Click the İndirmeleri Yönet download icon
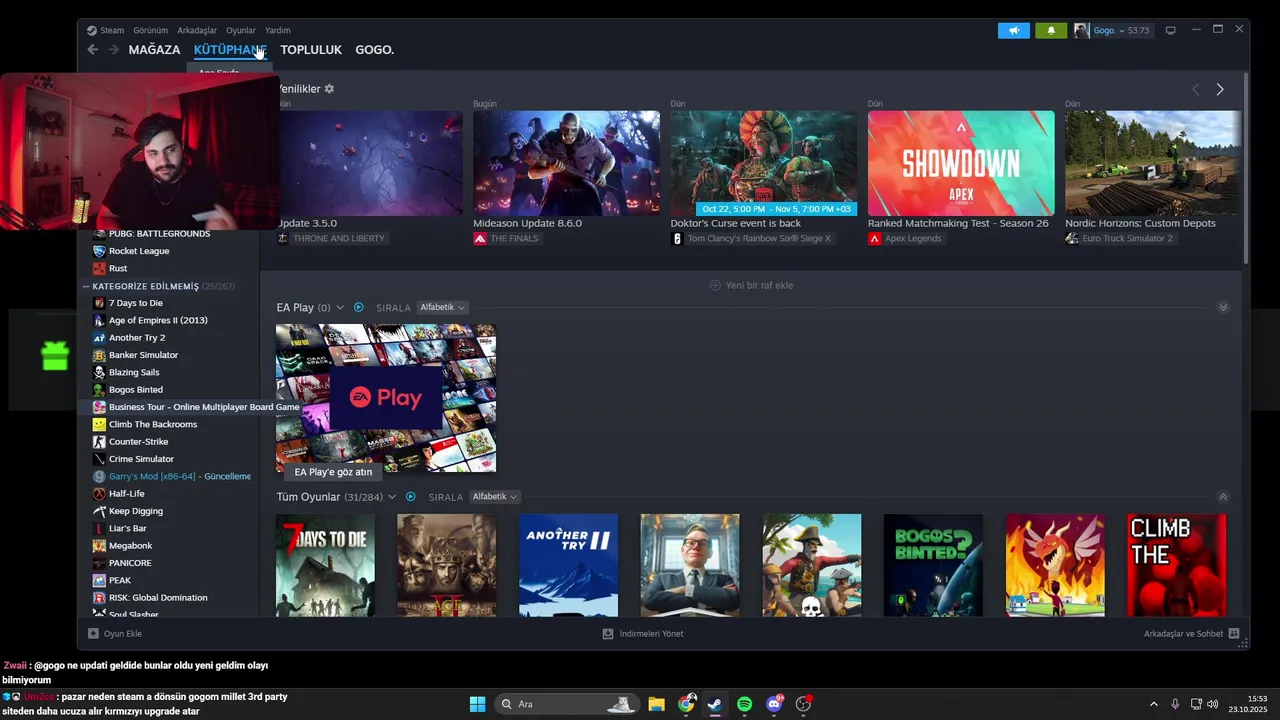The image size is (1280, 720). [608, 634]
